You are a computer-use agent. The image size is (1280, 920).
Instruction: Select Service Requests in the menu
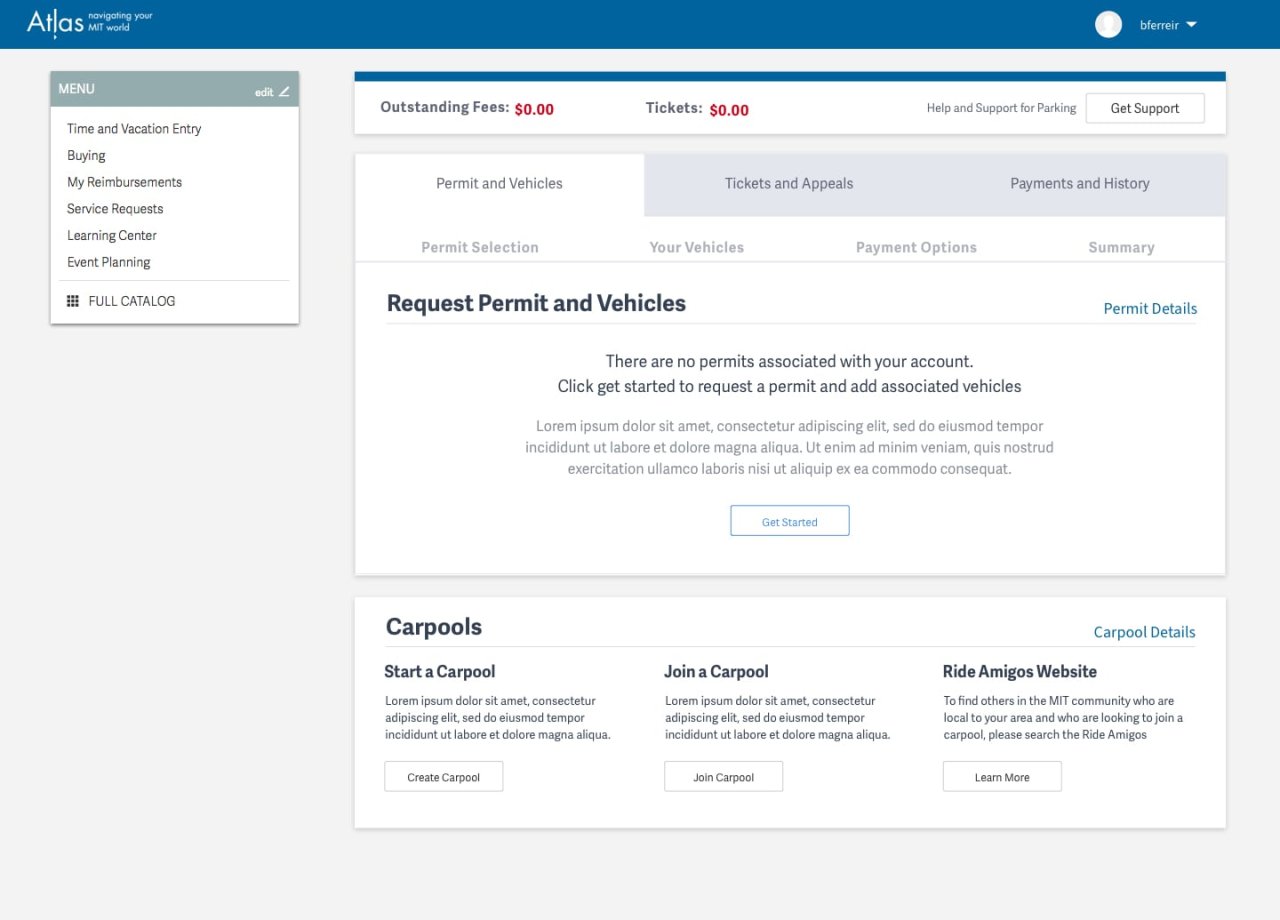pos(115,209)
